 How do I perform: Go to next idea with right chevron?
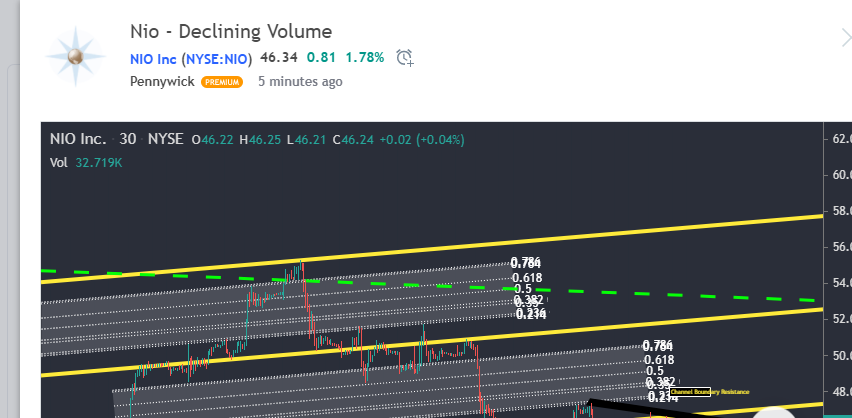click(x=845, y=38)
